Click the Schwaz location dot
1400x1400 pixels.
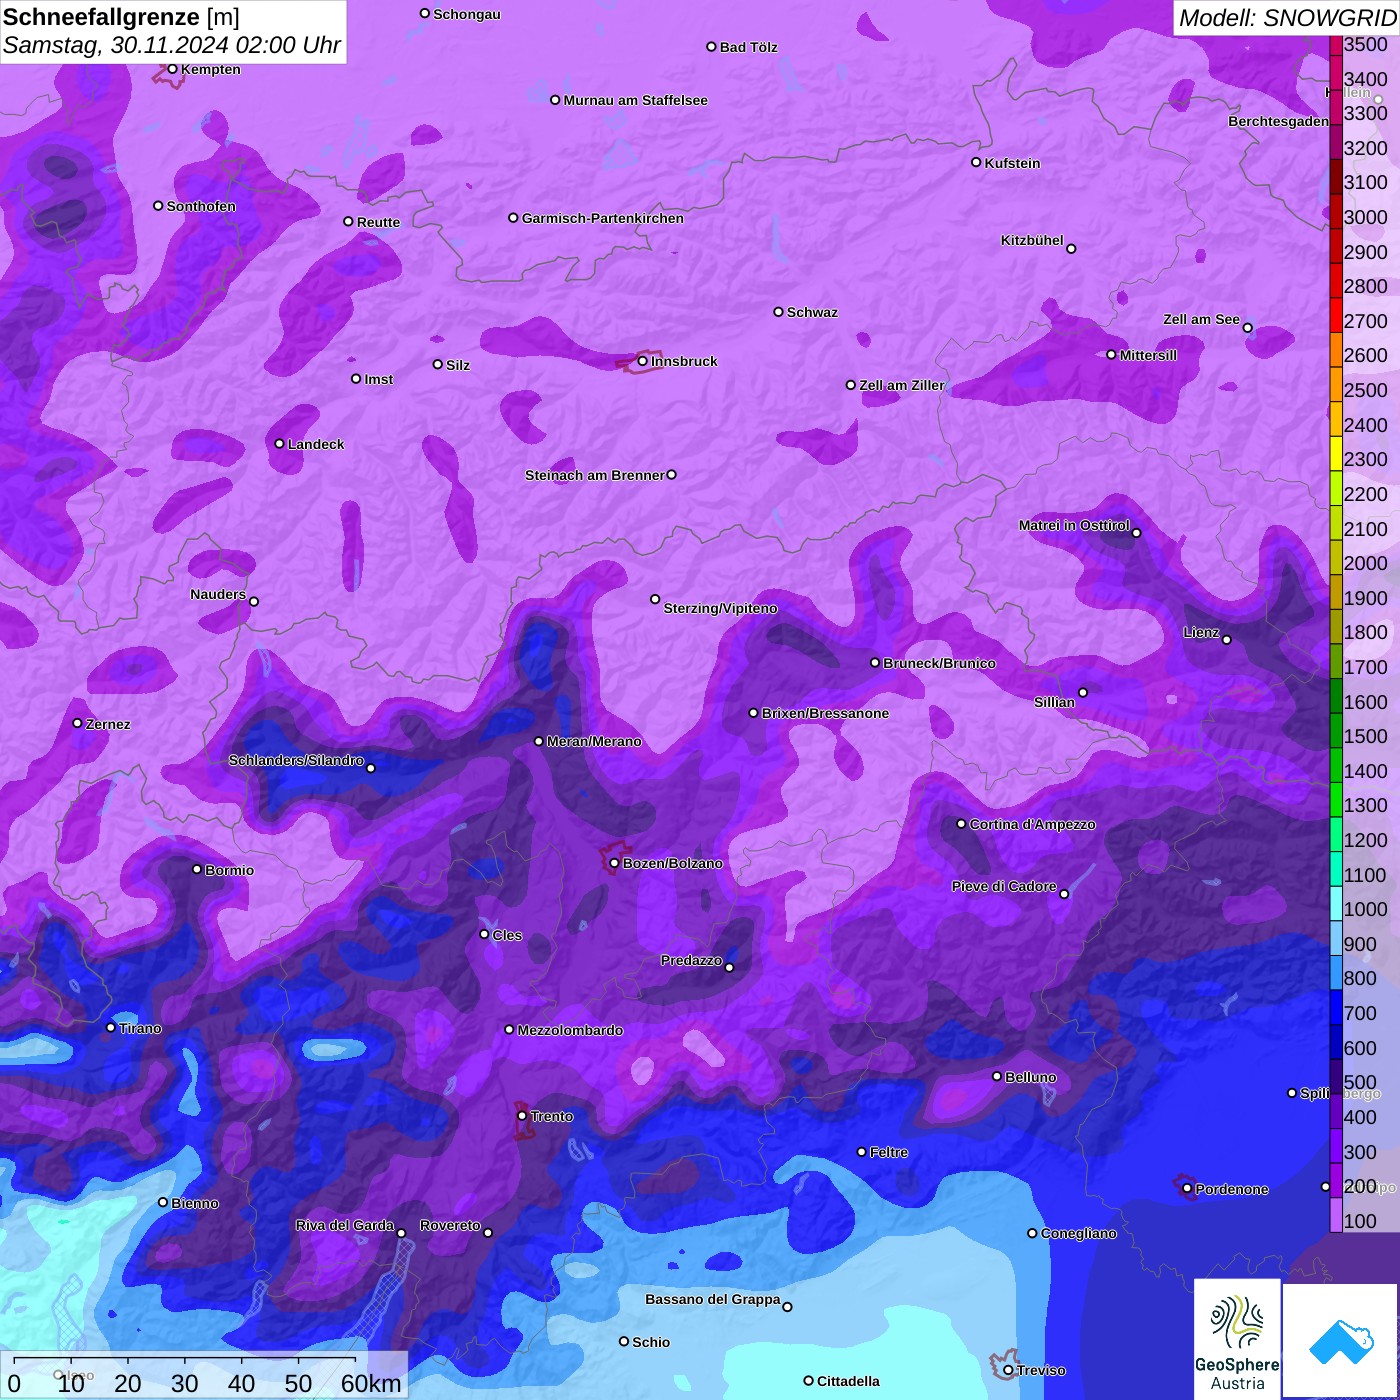(x=778, y=312)
